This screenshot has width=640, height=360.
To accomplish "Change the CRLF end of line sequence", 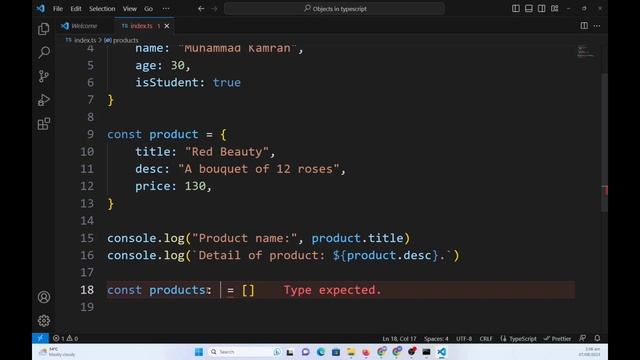I will pos(486,338).
